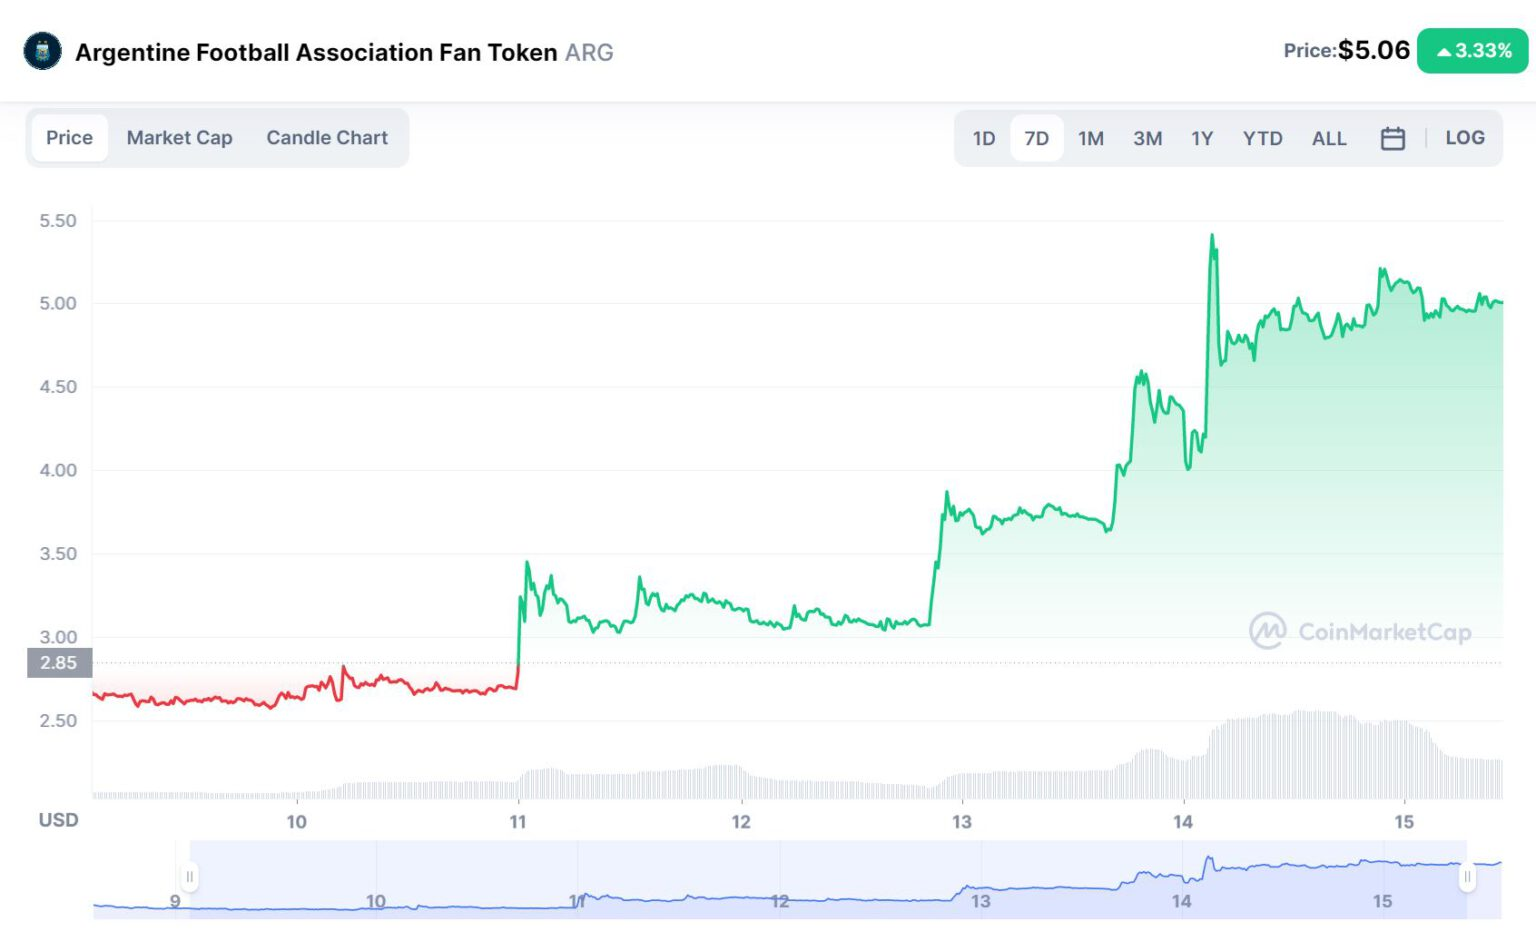Click the right range slider handle
1536x931 pixels.
click(1467, 877)
